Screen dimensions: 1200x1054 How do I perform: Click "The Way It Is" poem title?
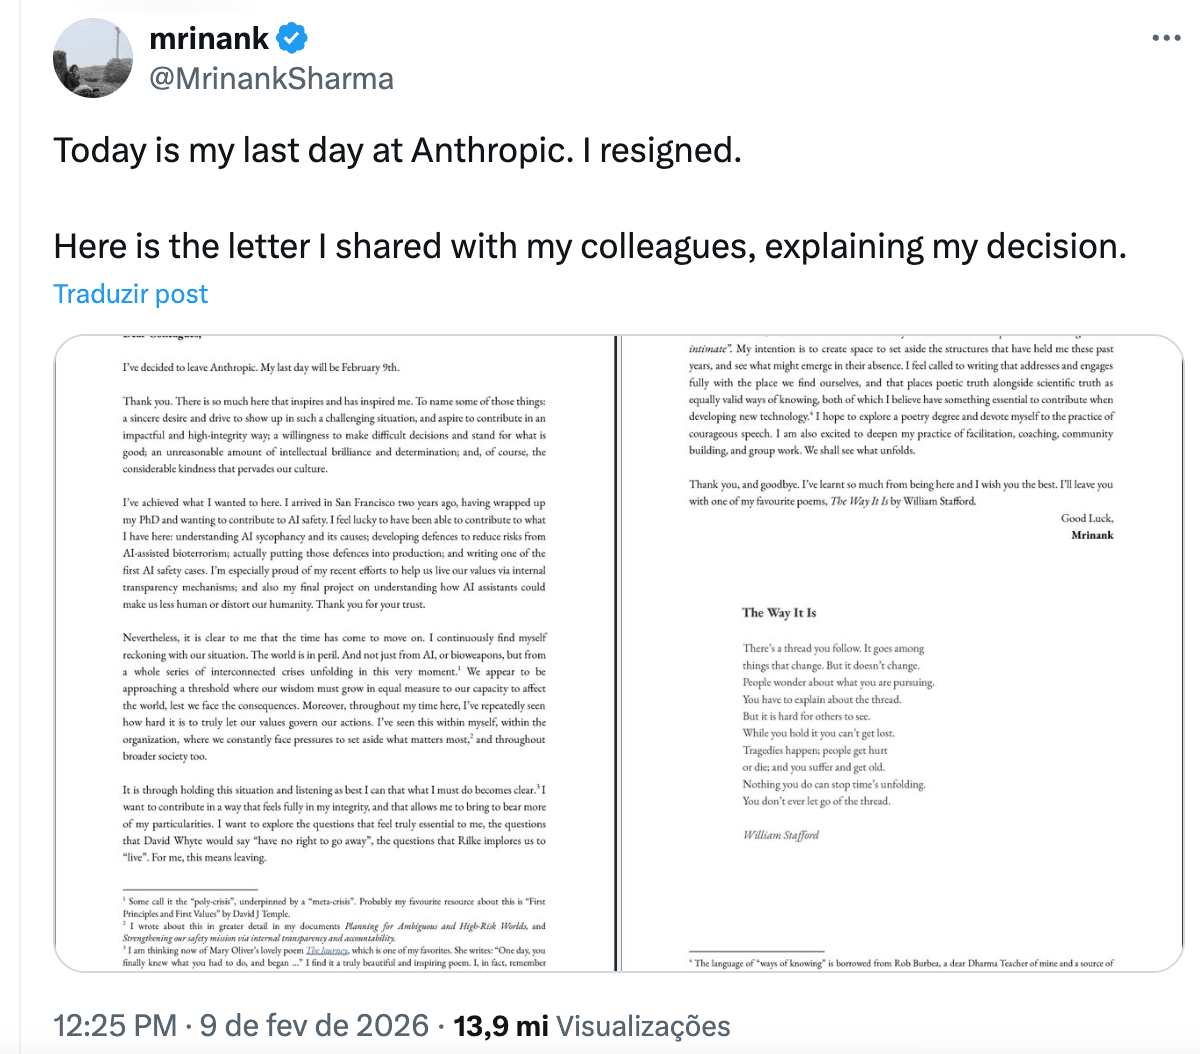(x=778, y=613)
